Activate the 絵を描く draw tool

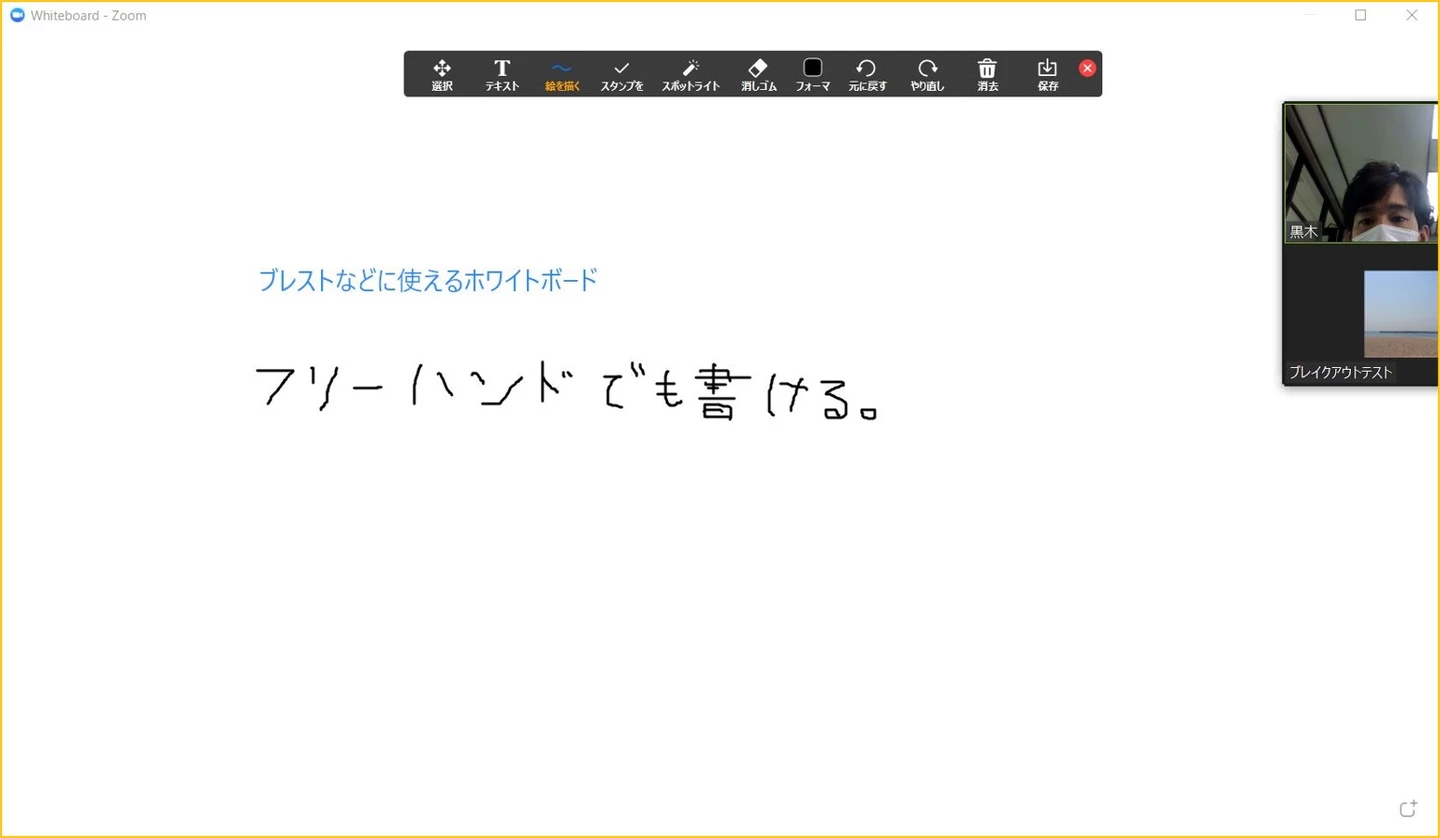point(562,75)
